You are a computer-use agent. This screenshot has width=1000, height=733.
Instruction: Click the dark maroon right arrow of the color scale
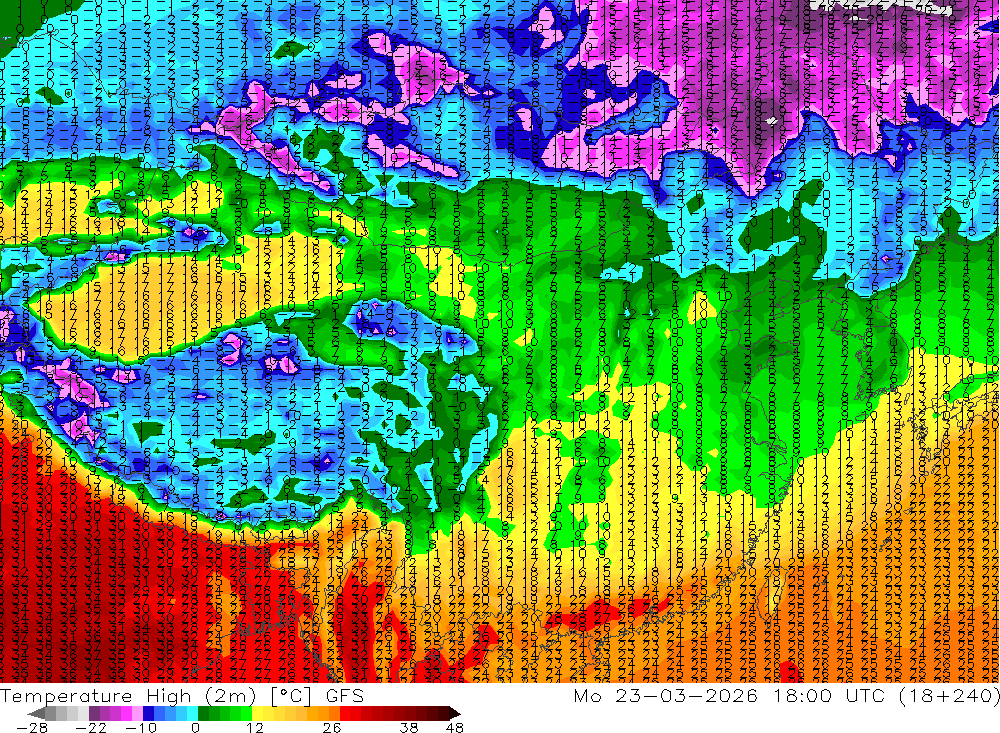point(455,714)
